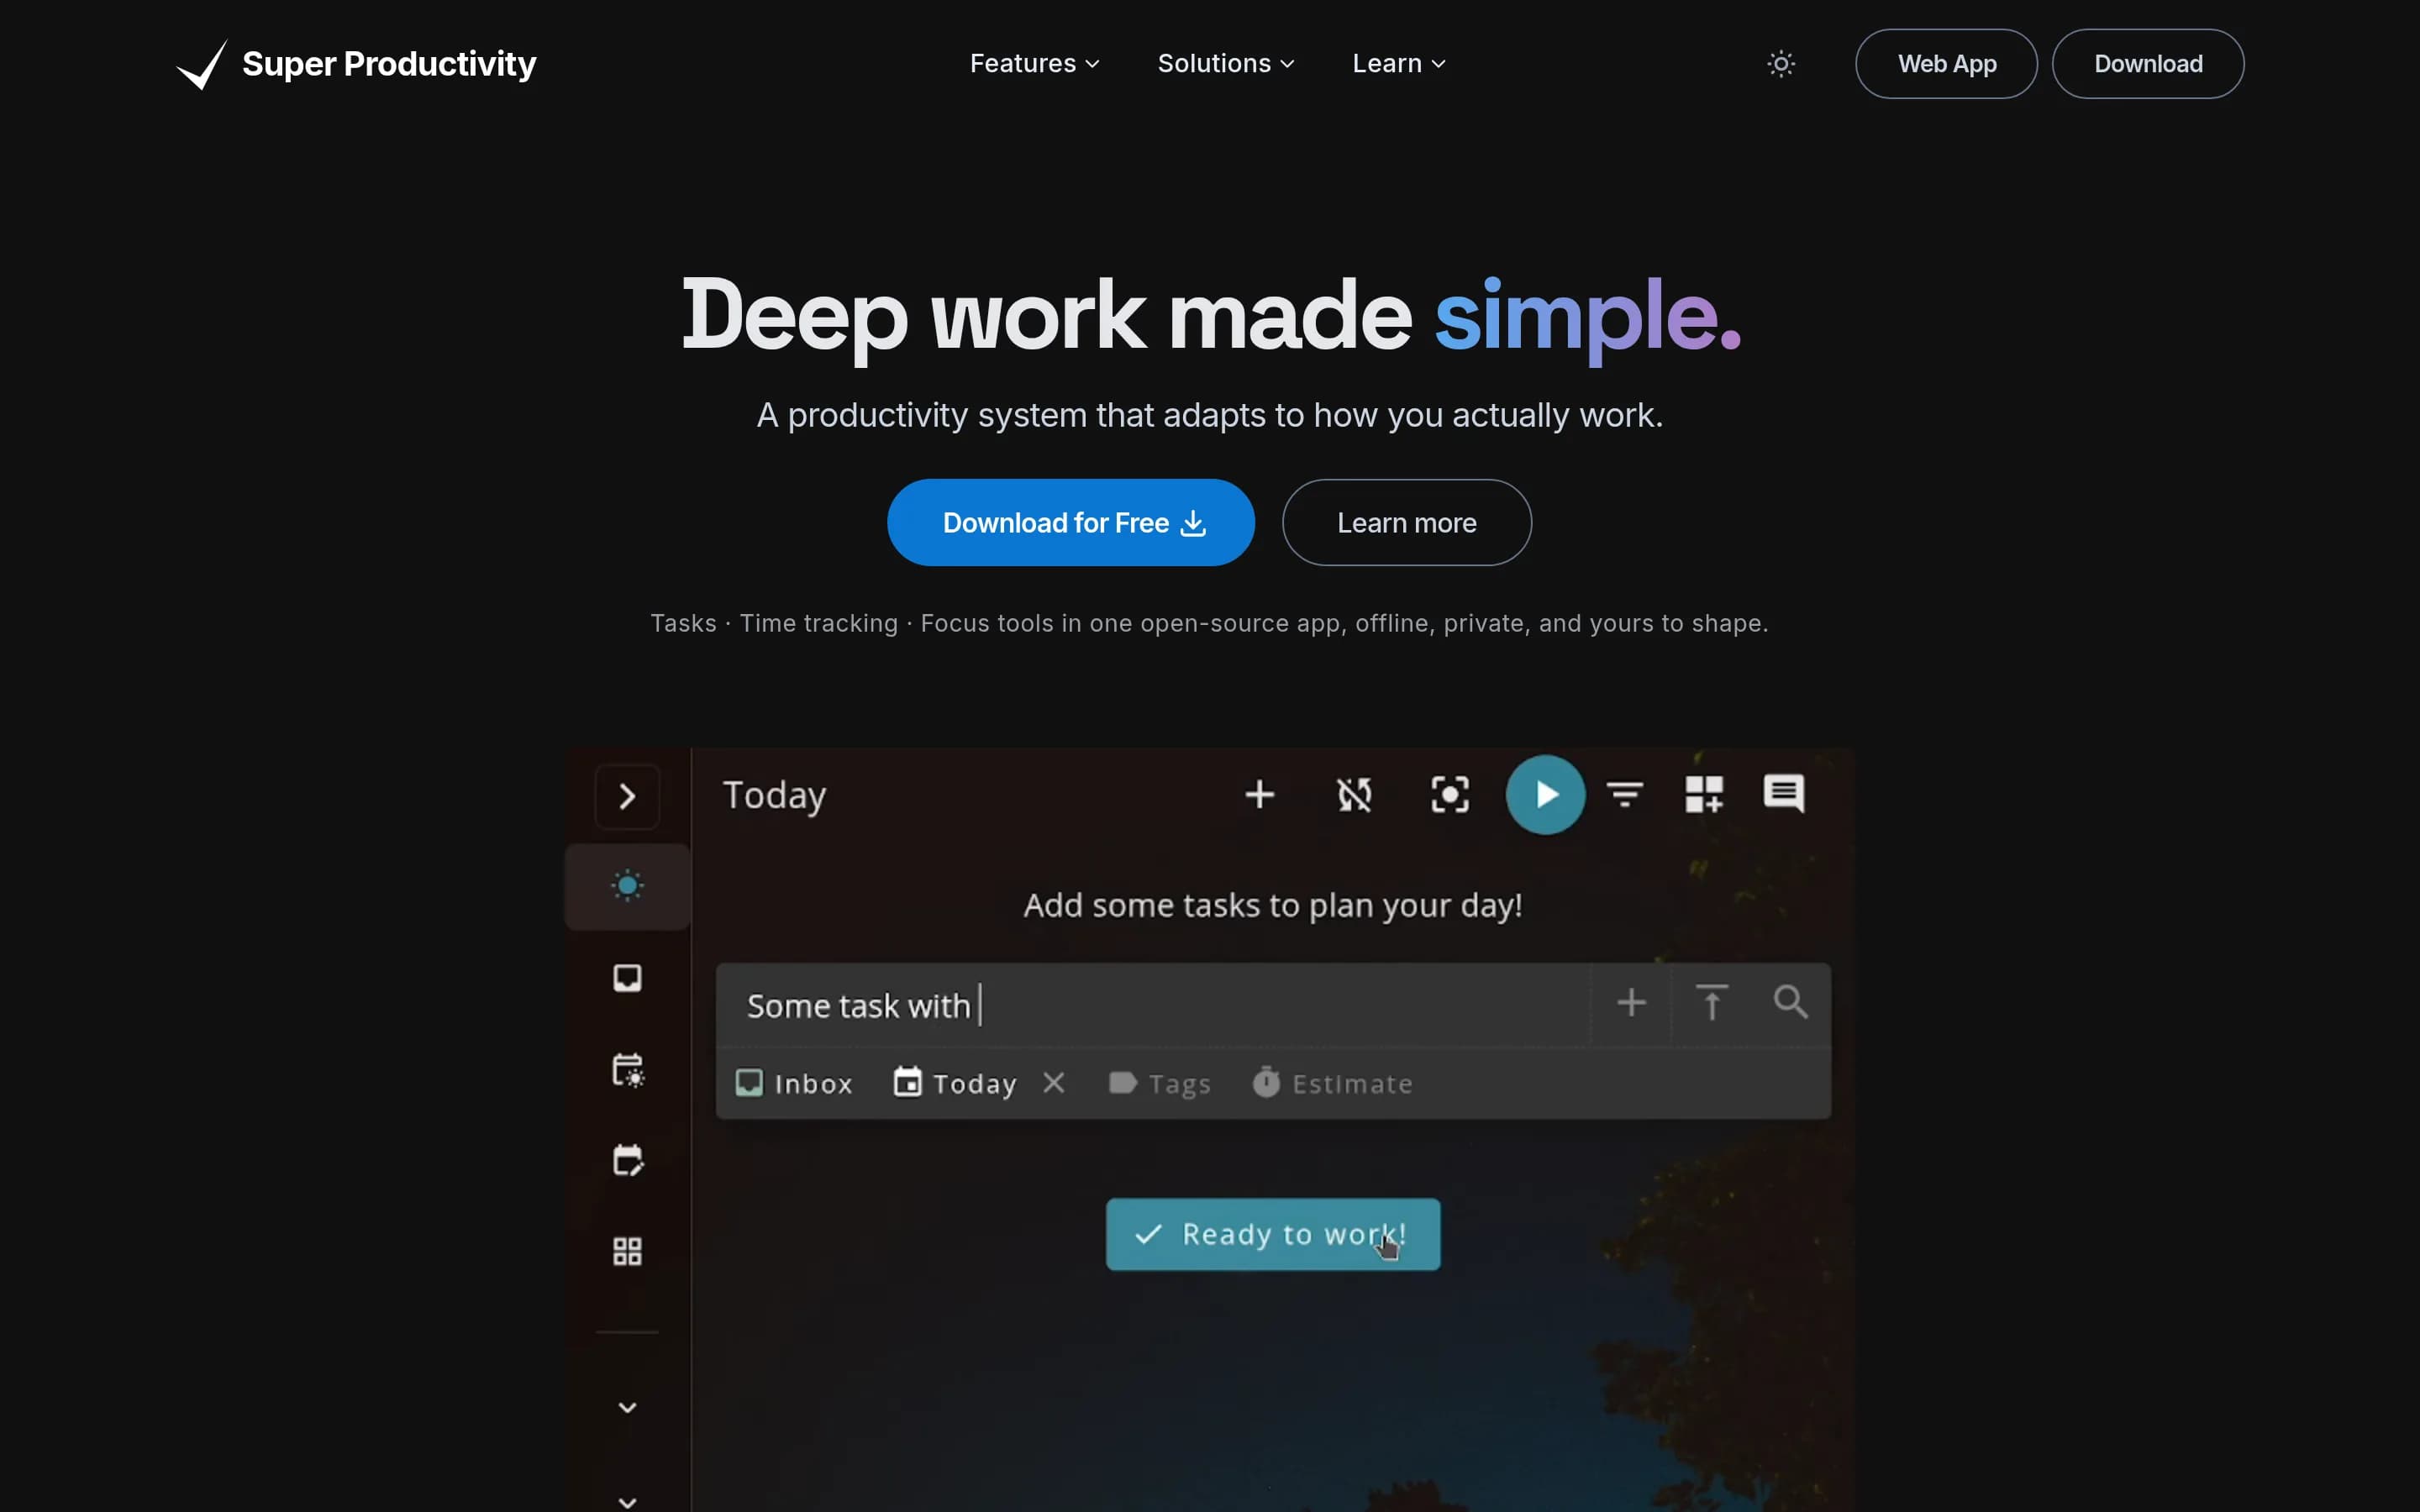
Task: Toggle light/dark theme sun icon
Action: point(1781,64)
